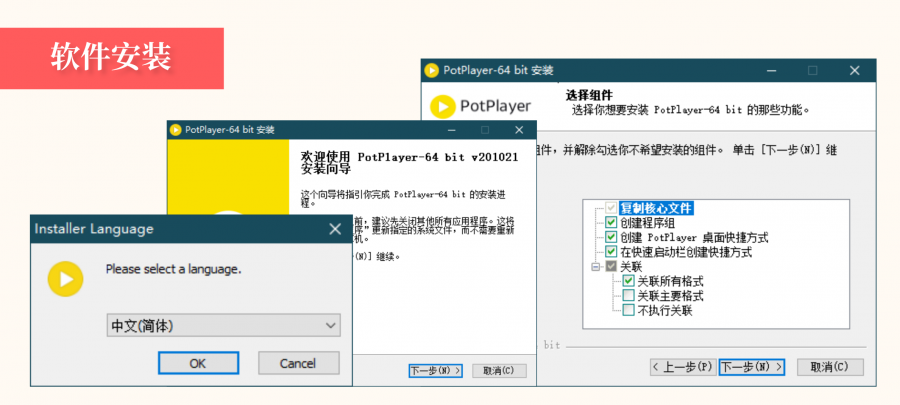Viewport: 900px width, 405px height.
Task: Select the 关联主要格式 option
Action: point(629,296)
